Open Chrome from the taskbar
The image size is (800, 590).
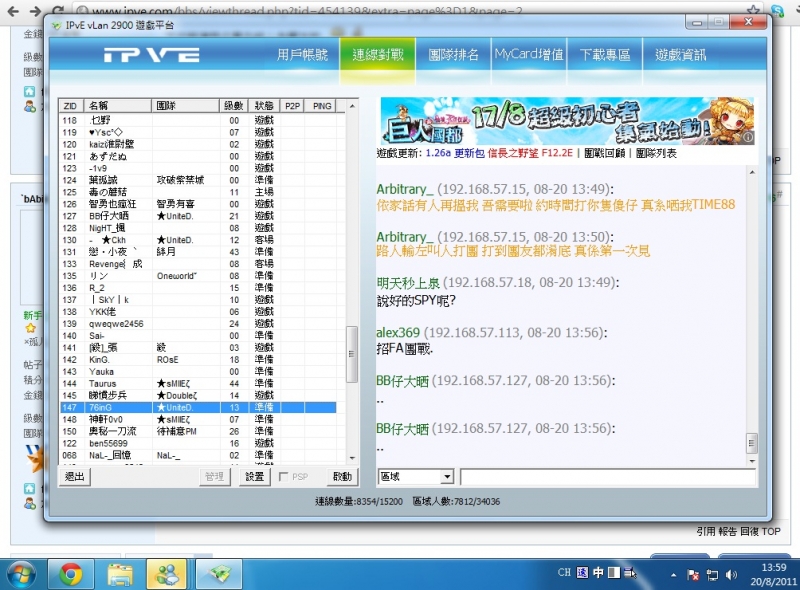point(71,573)
